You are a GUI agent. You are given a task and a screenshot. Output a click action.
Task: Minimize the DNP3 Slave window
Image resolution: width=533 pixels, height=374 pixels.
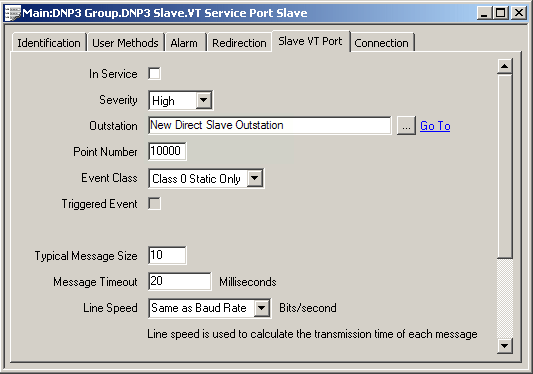[484, 13]
